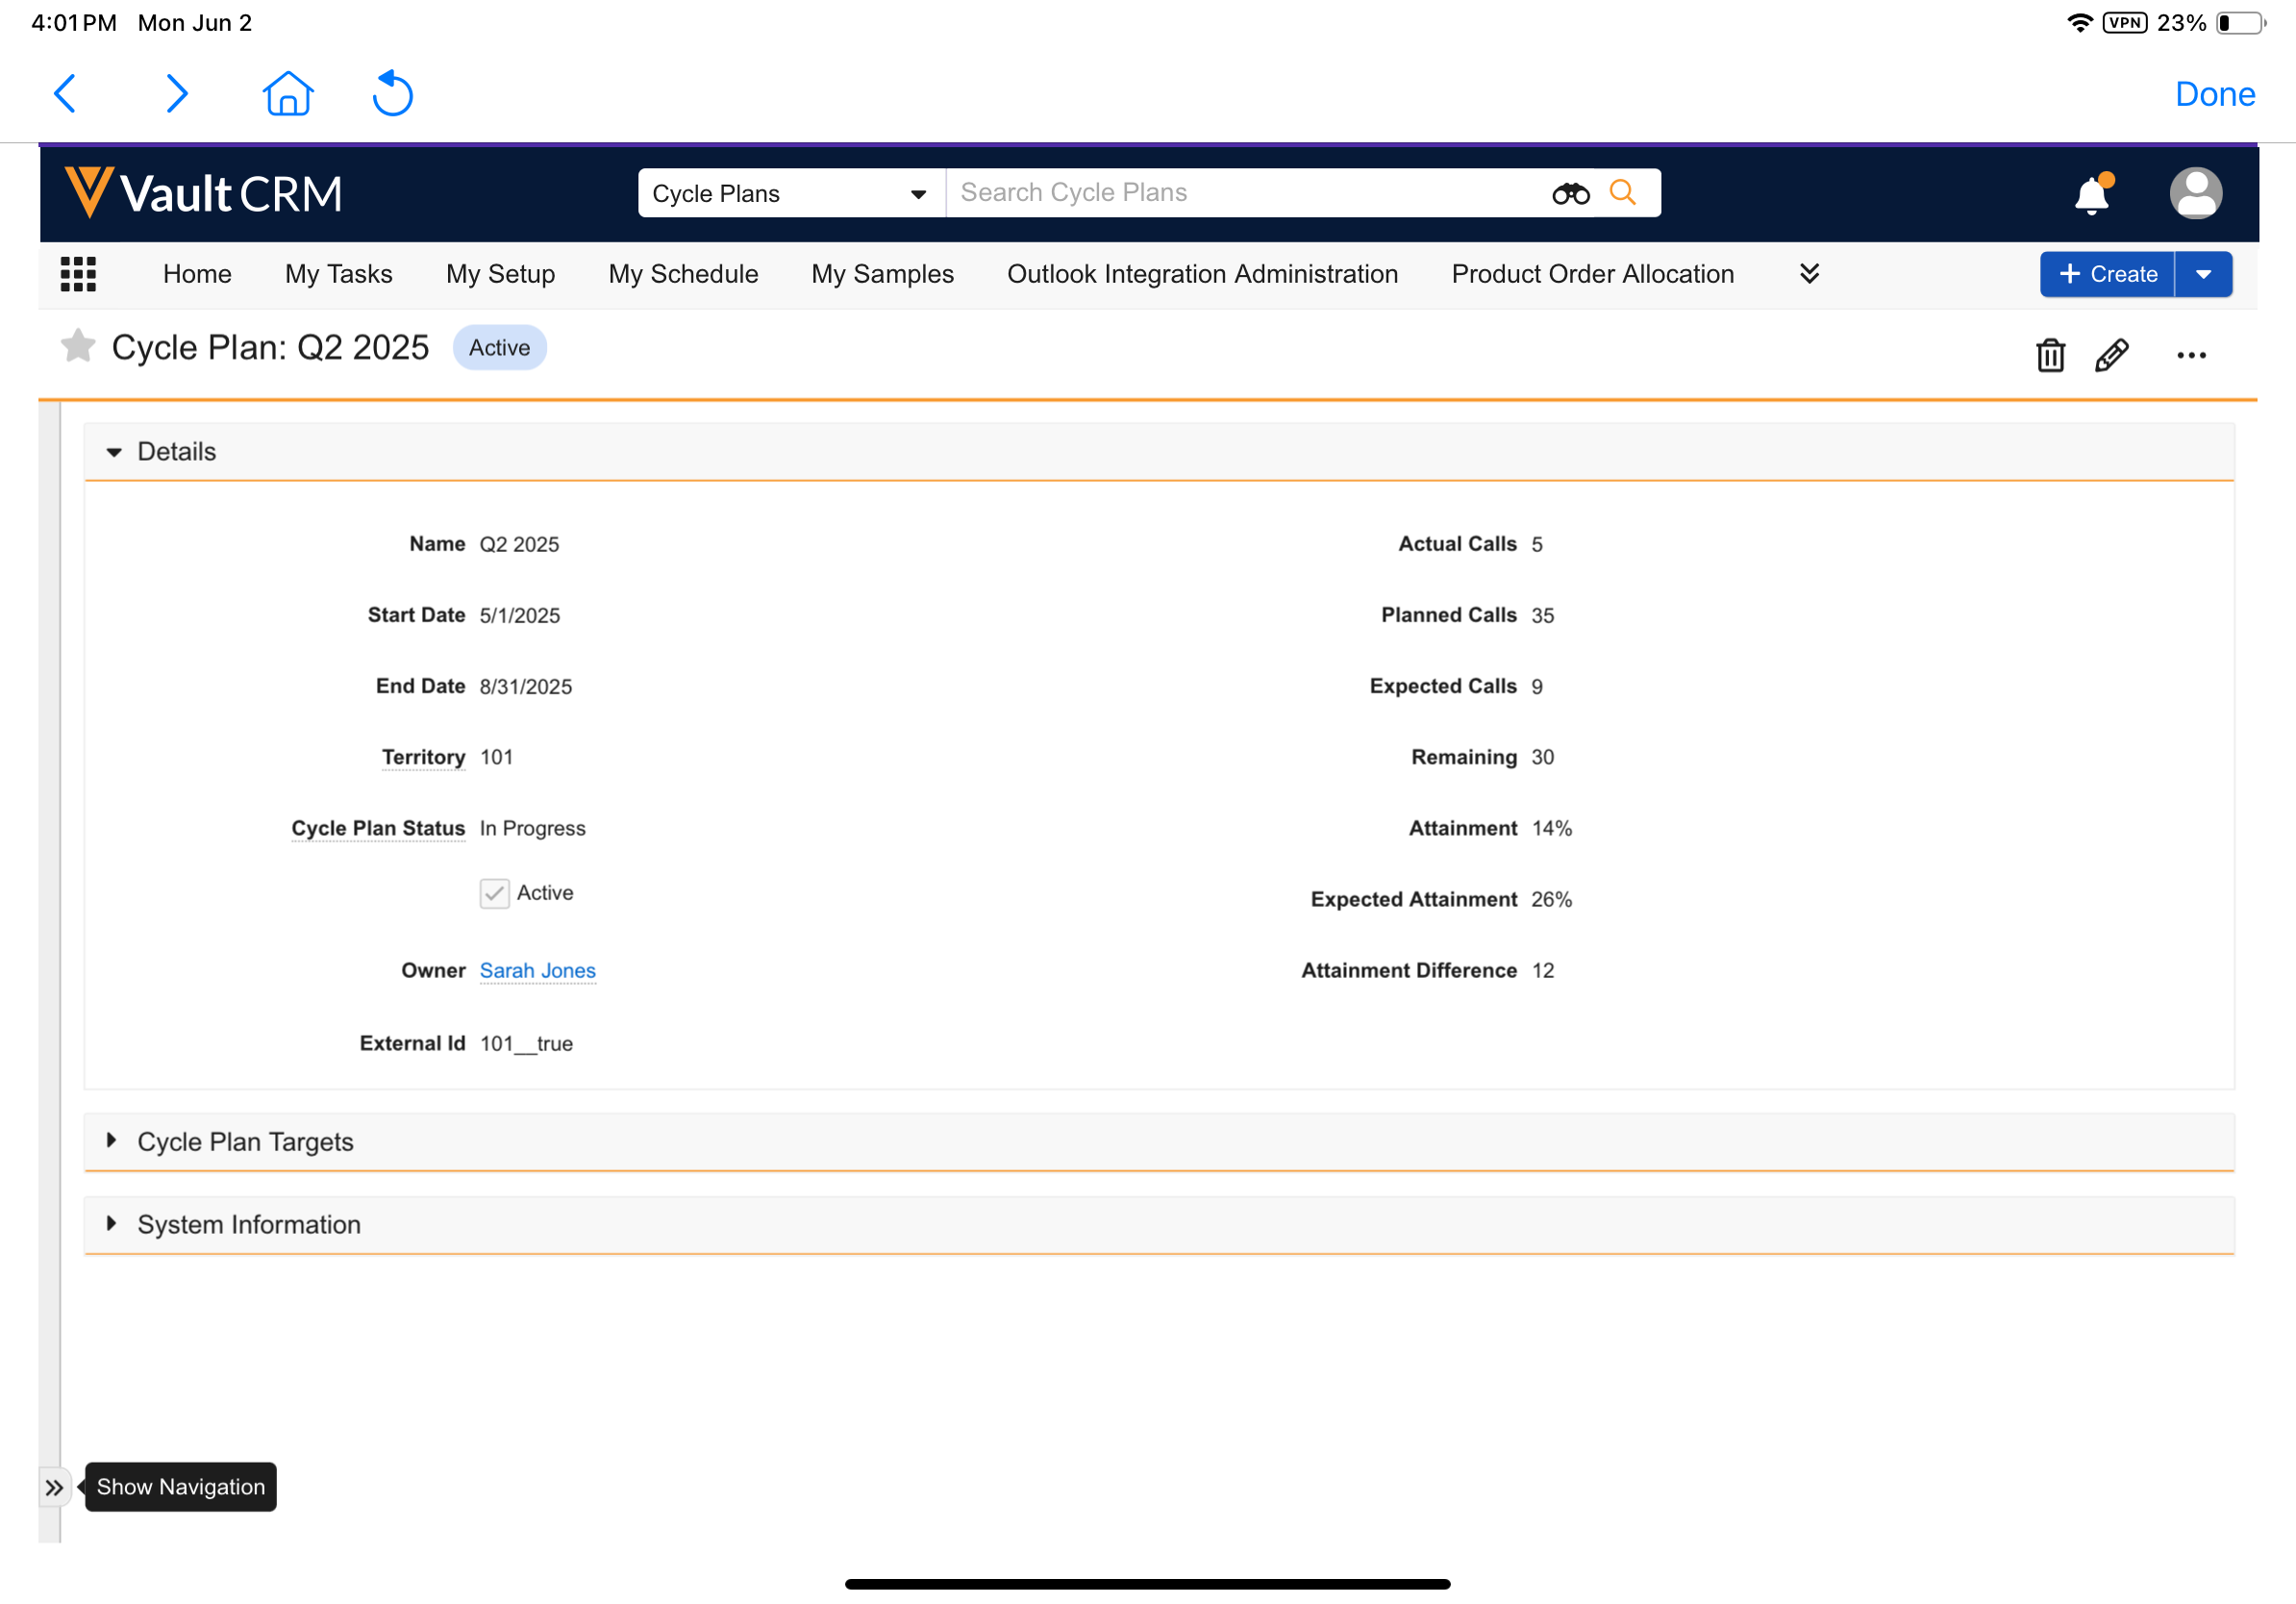The width and height of the screenshot is (2296, 1604).
Task: Open the Sarah Jones owner link
Action: point(537,971)
